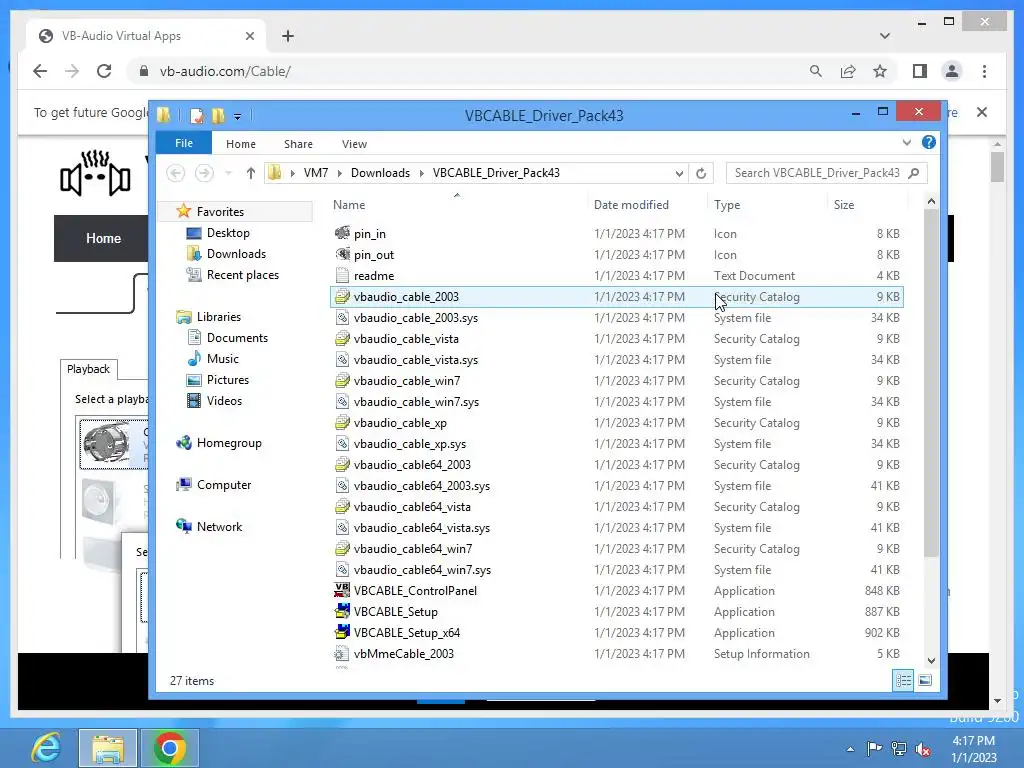
Task: Click Chrome taskbar icon
Action: (x=169, y=747)
